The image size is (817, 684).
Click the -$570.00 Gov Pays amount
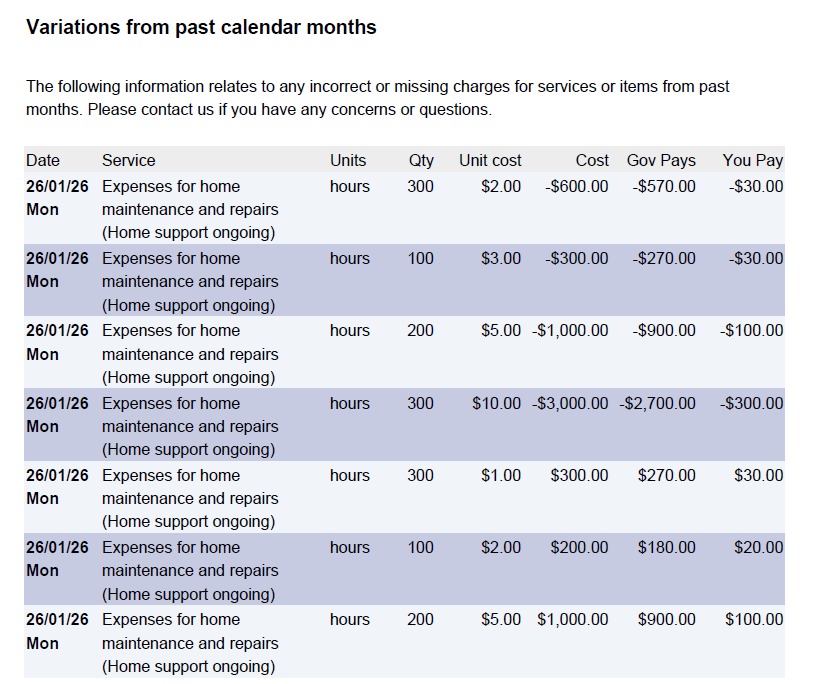coord(664,186)
